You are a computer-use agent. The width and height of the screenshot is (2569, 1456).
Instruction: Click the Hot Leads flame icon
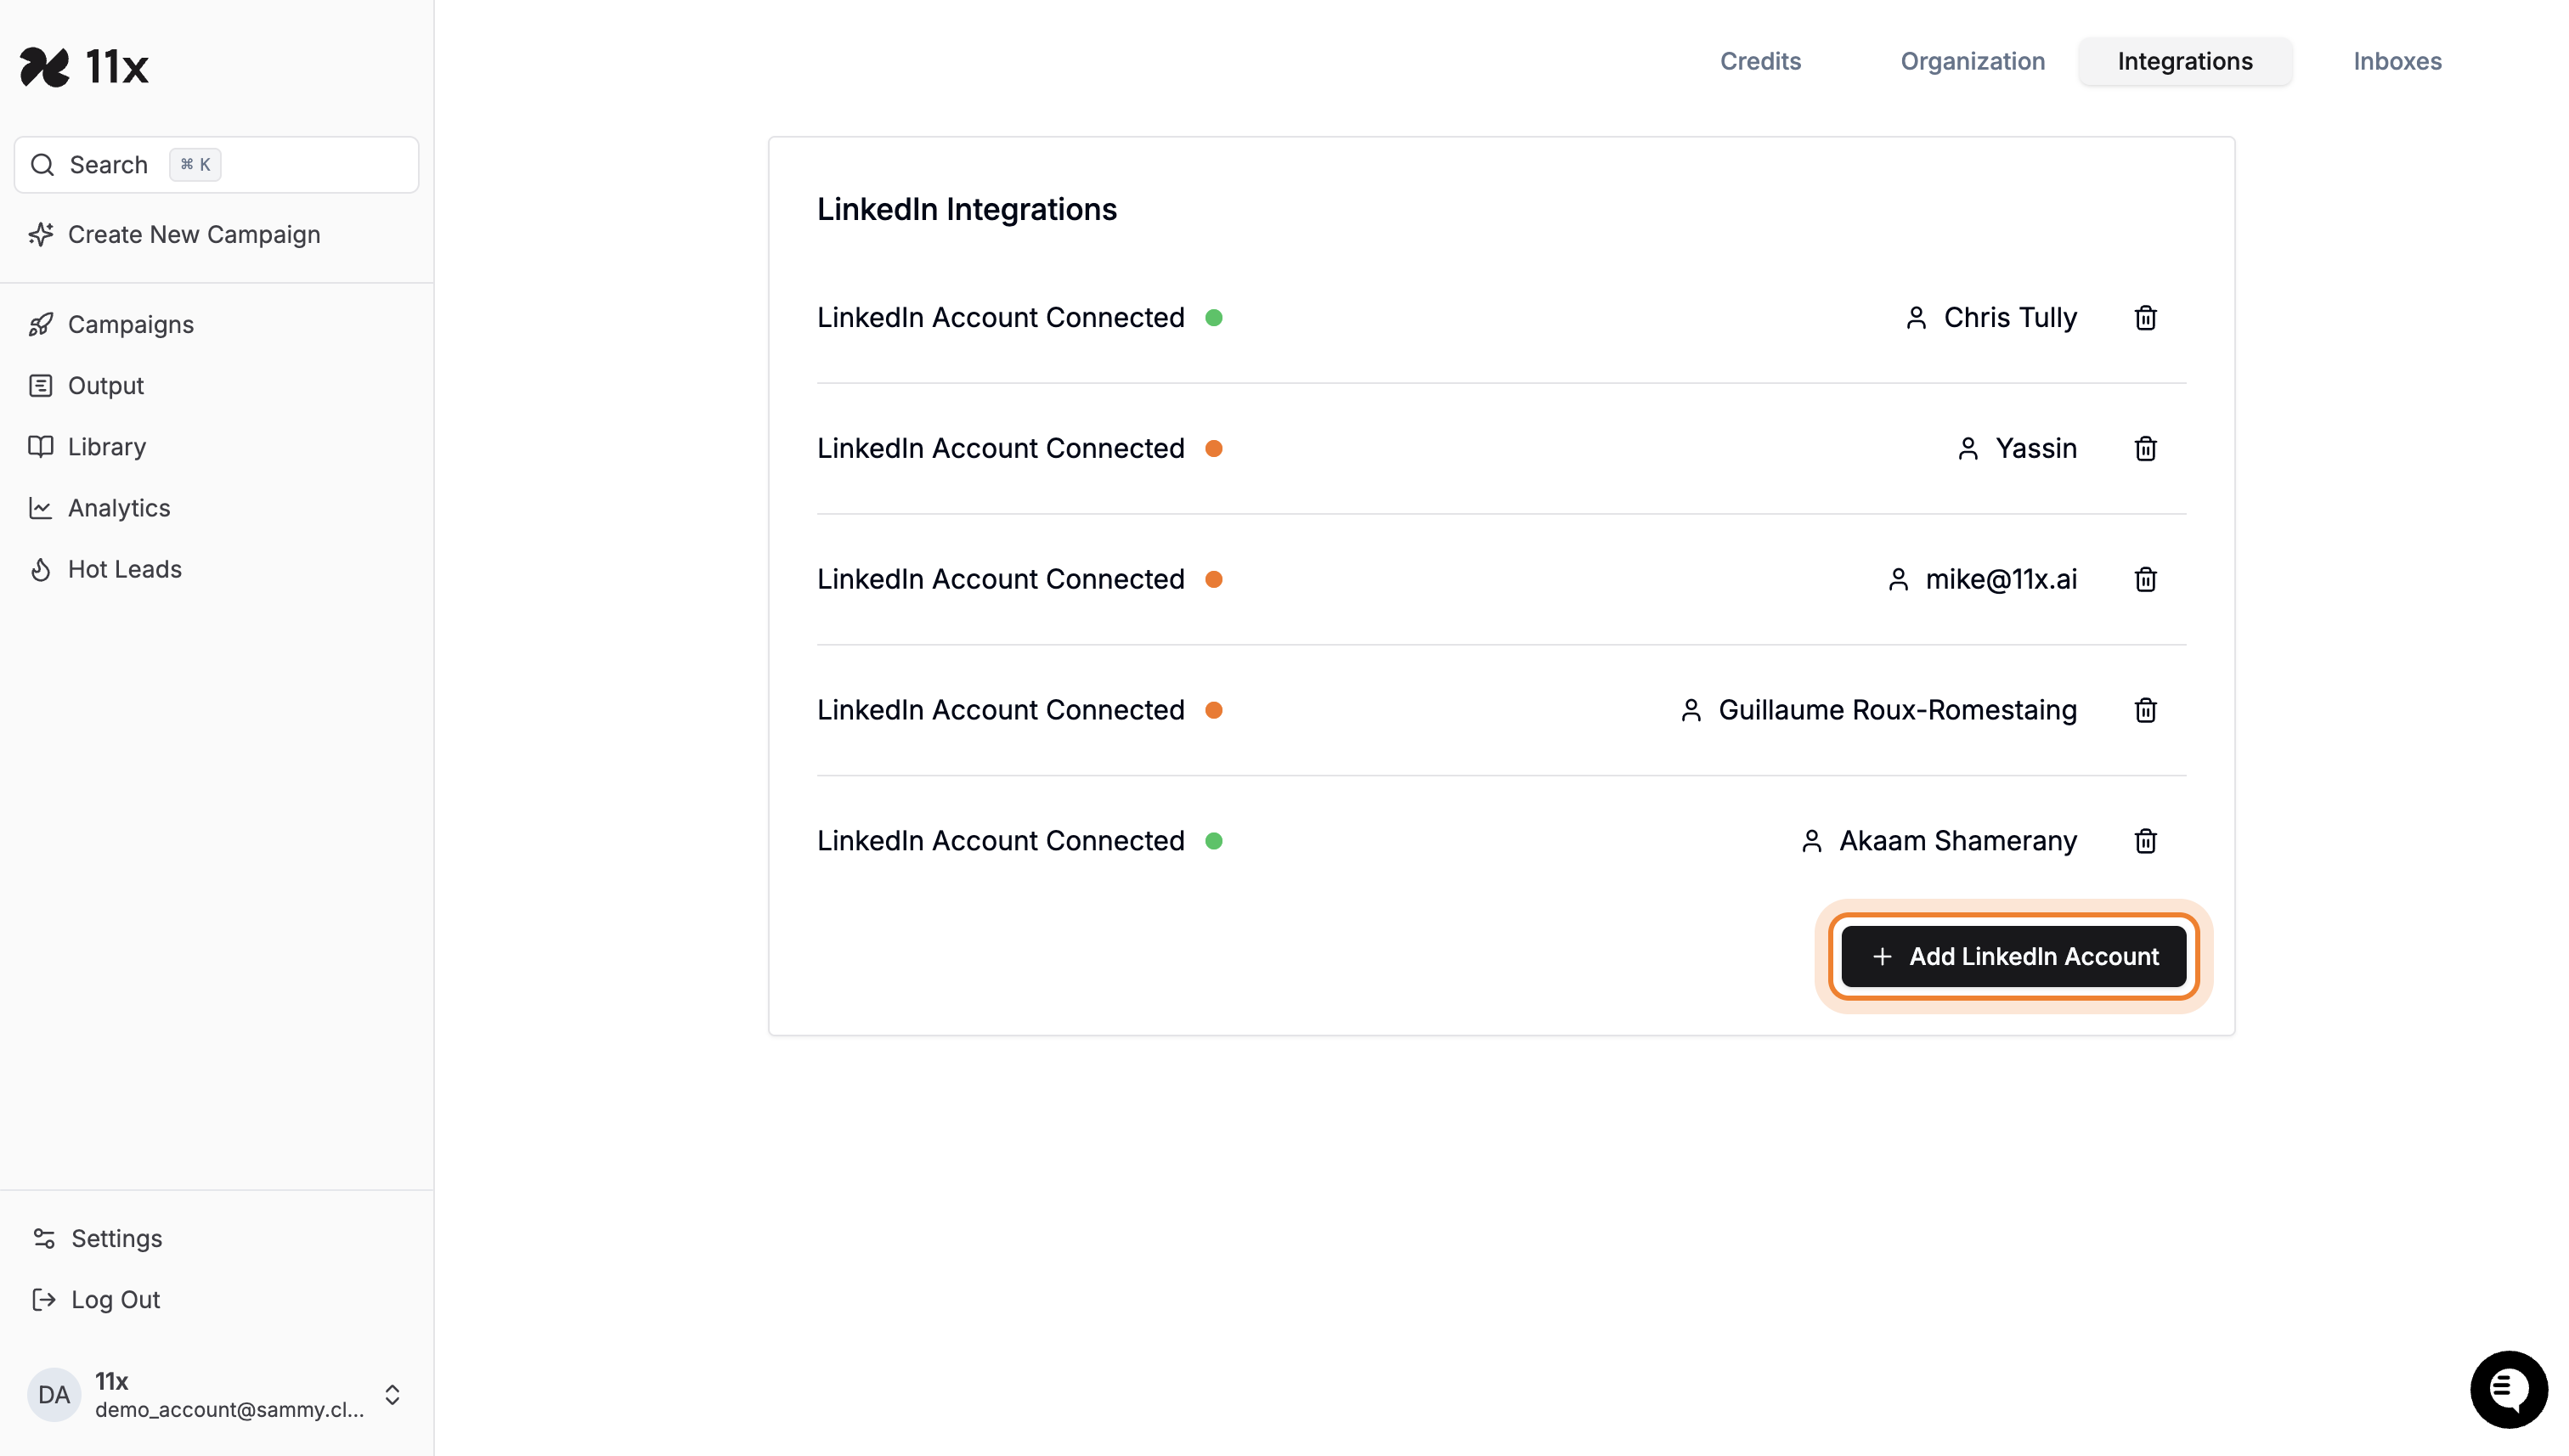tap(41, 569)
